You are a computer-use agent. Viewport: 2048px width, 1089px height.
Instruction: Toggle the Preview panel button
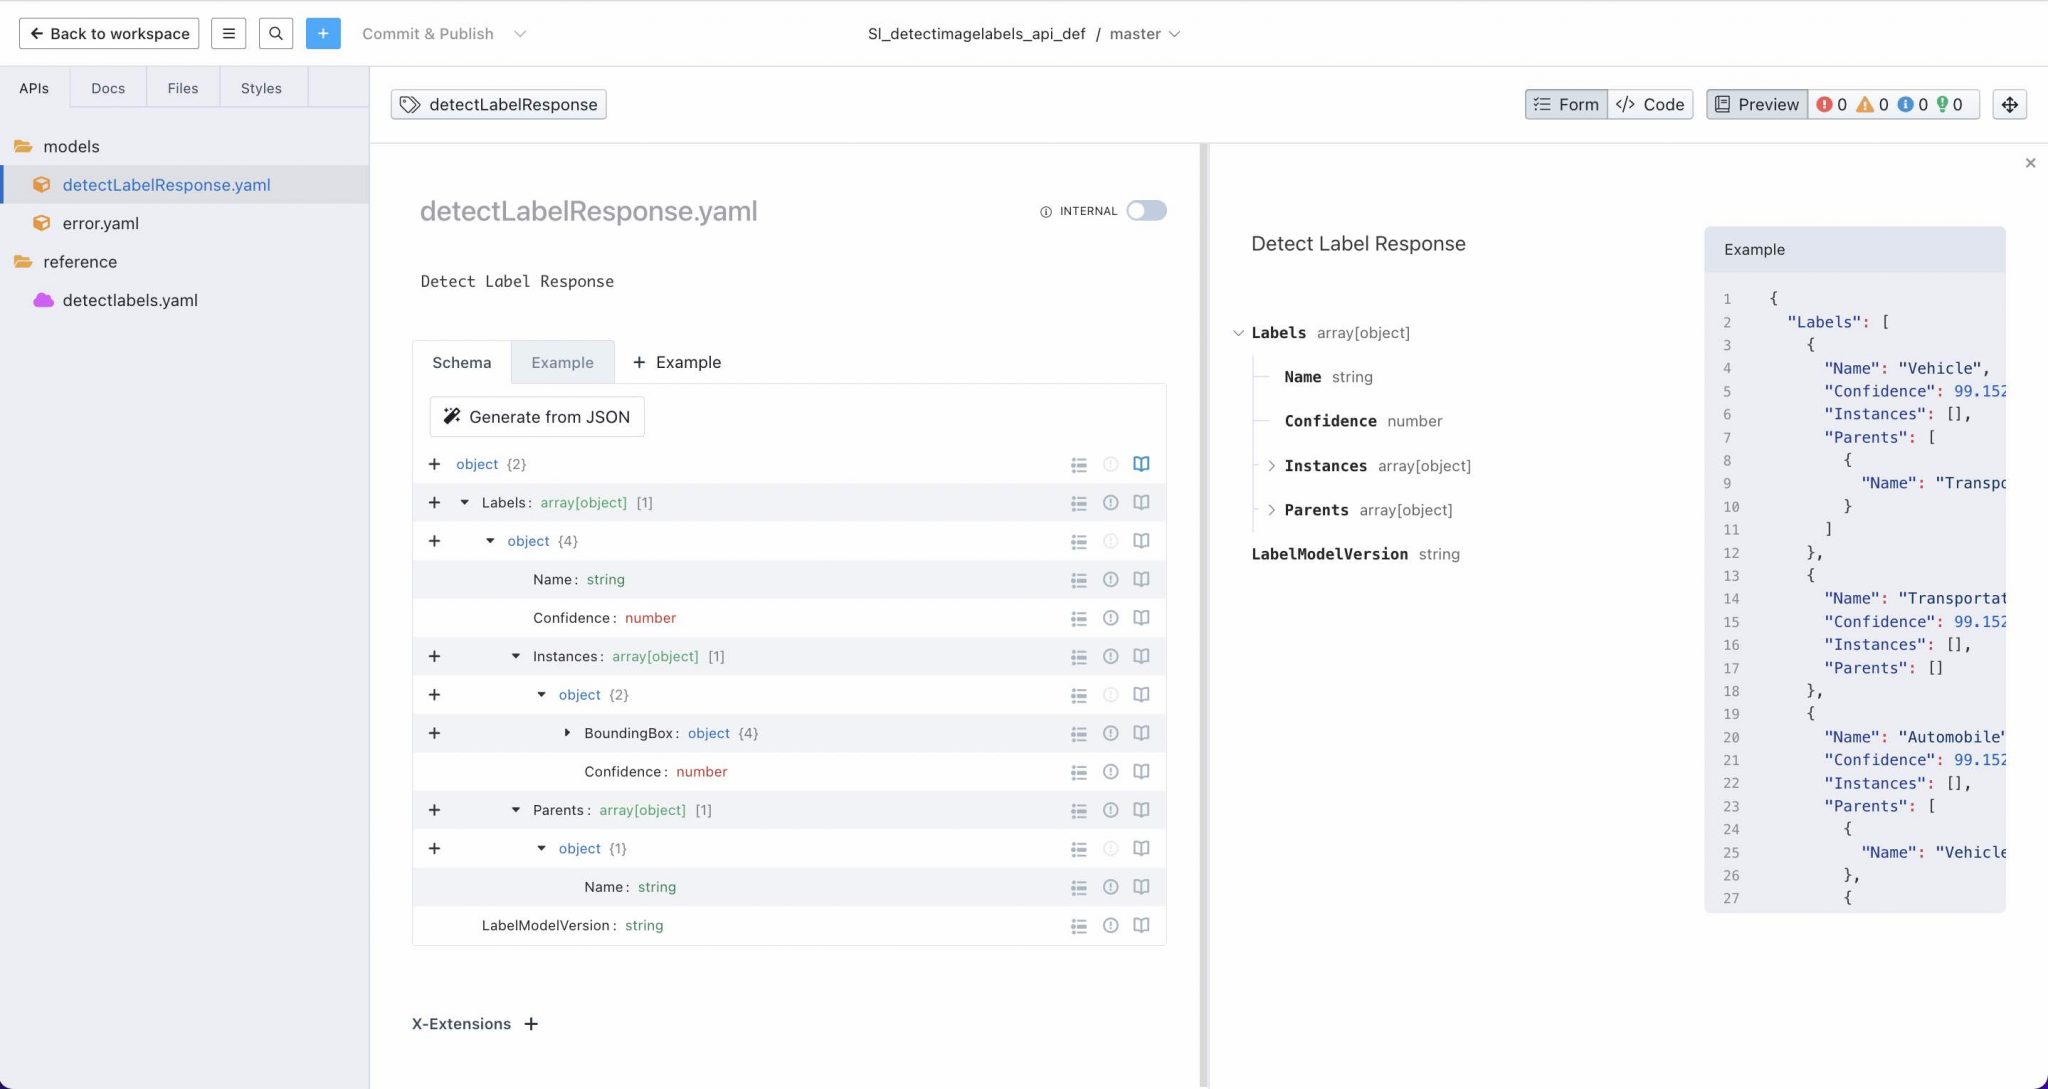coord(1757,104)
